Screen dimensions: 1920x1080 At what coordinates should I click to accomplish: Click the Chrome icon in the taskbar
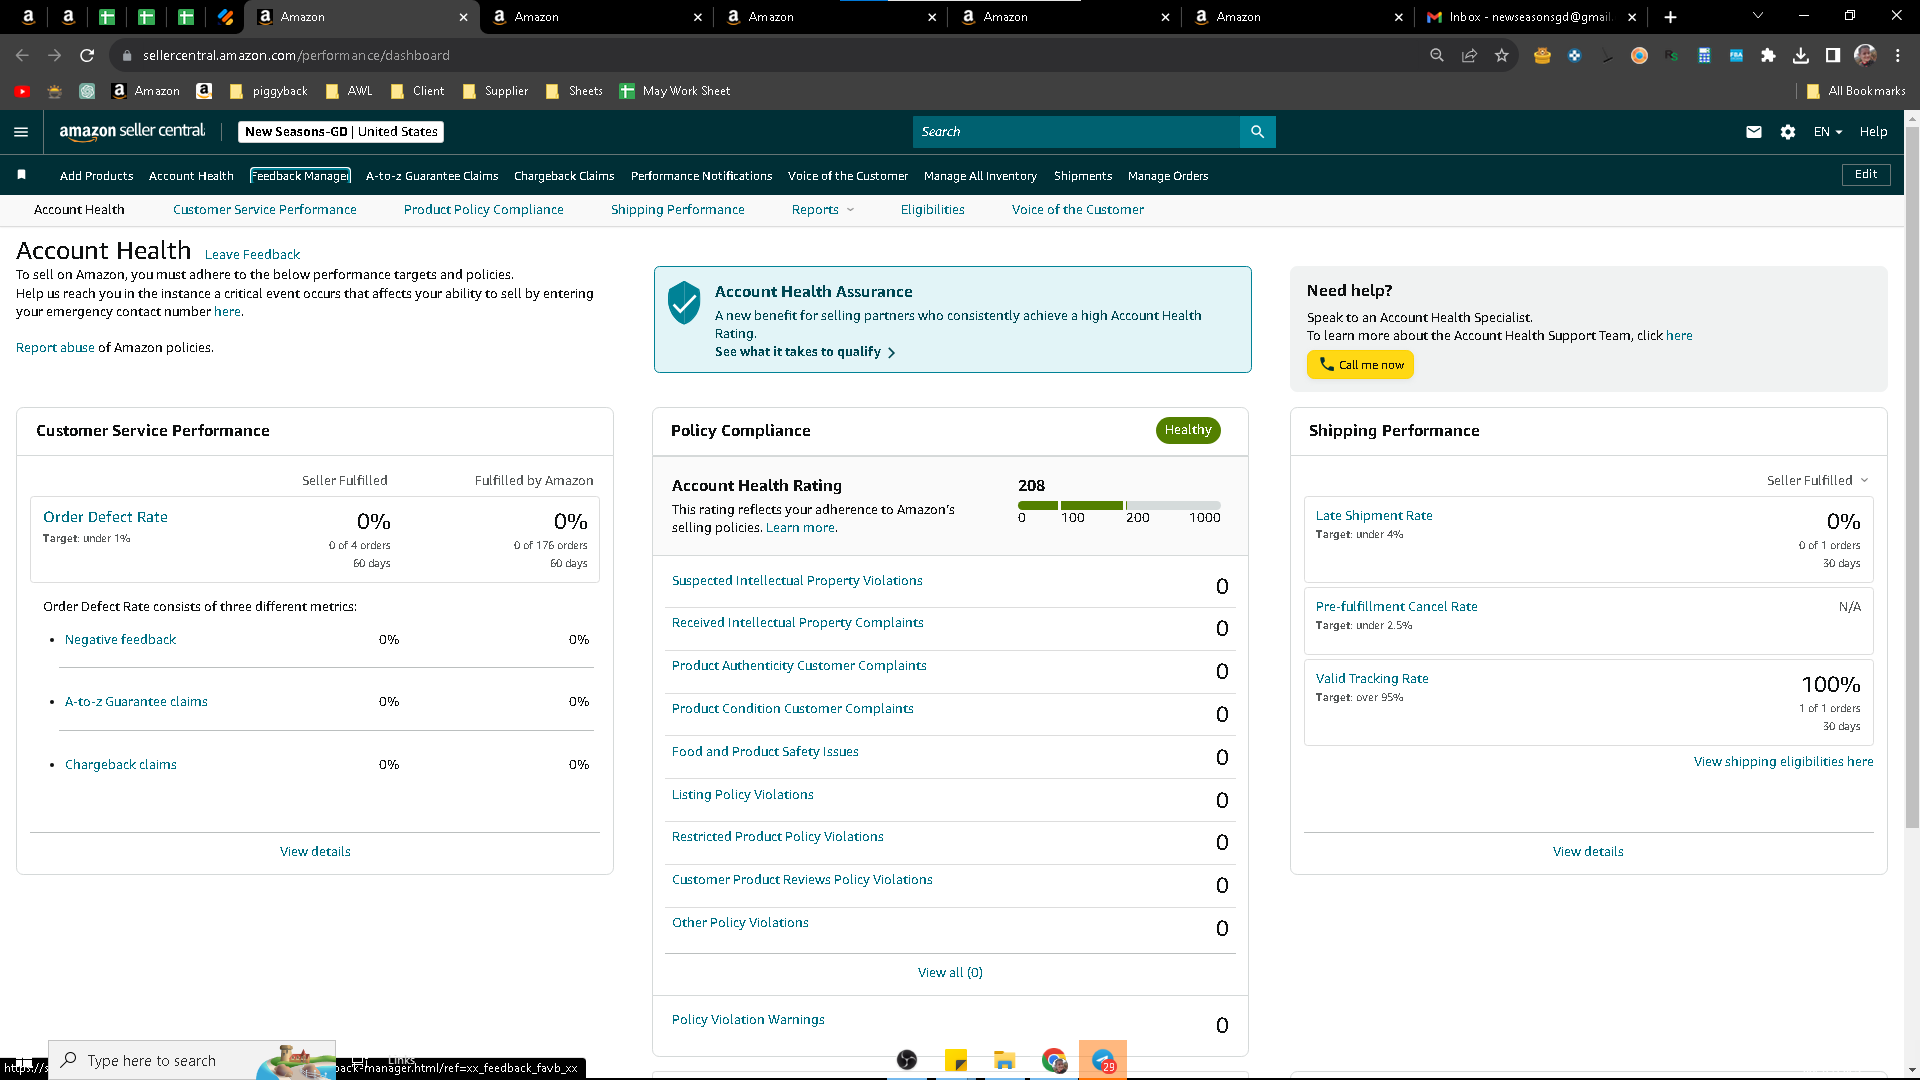(x=1054, y=1060)
